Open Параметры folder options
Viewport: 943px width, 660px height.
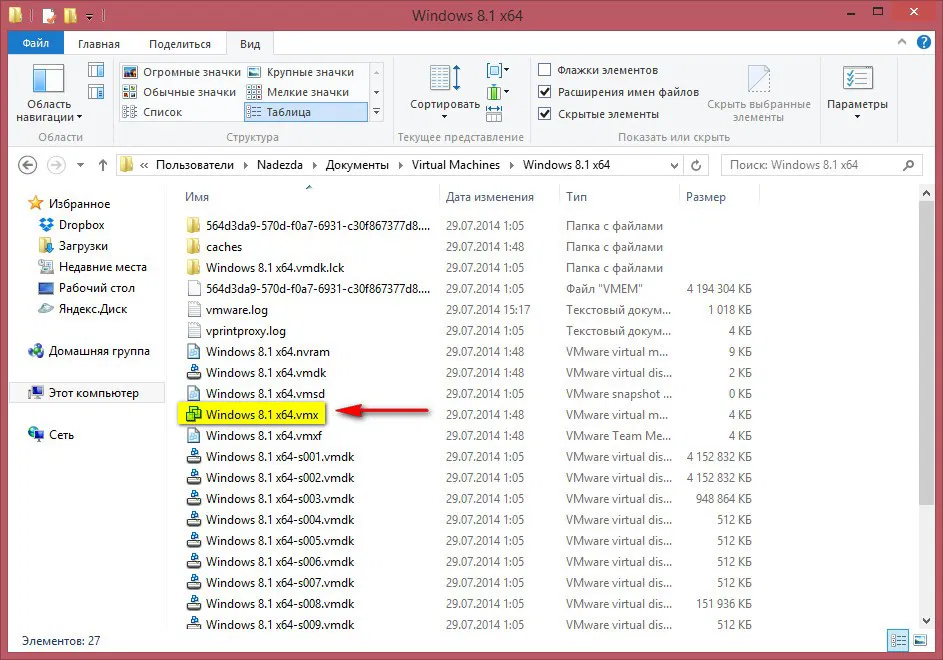coord(857,93)
